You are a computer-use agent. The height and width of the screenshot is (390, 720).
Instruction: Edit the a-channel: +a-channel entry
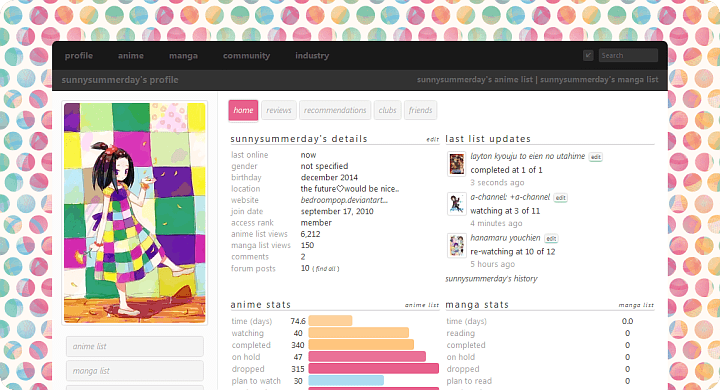(560, 198)
